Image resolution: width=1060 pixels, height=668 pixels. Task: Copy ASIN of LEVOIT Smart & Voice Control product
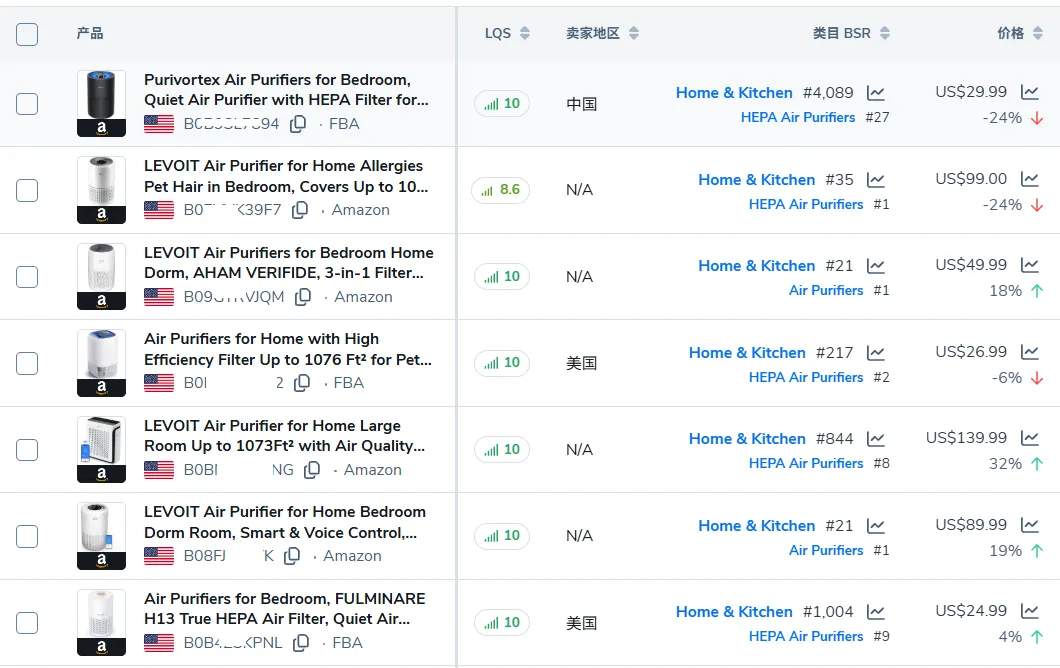point(292,556)
